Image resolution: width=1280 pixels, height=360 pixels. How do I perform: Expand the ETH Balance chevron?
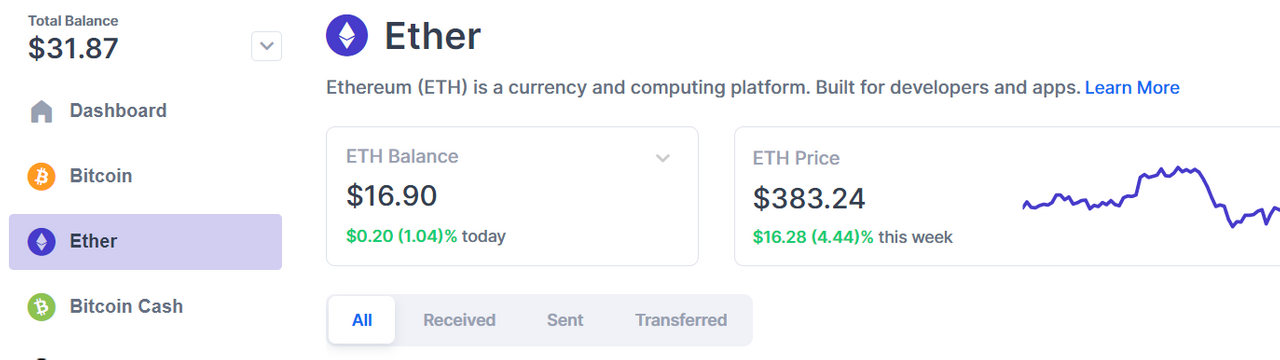[662, 158]
